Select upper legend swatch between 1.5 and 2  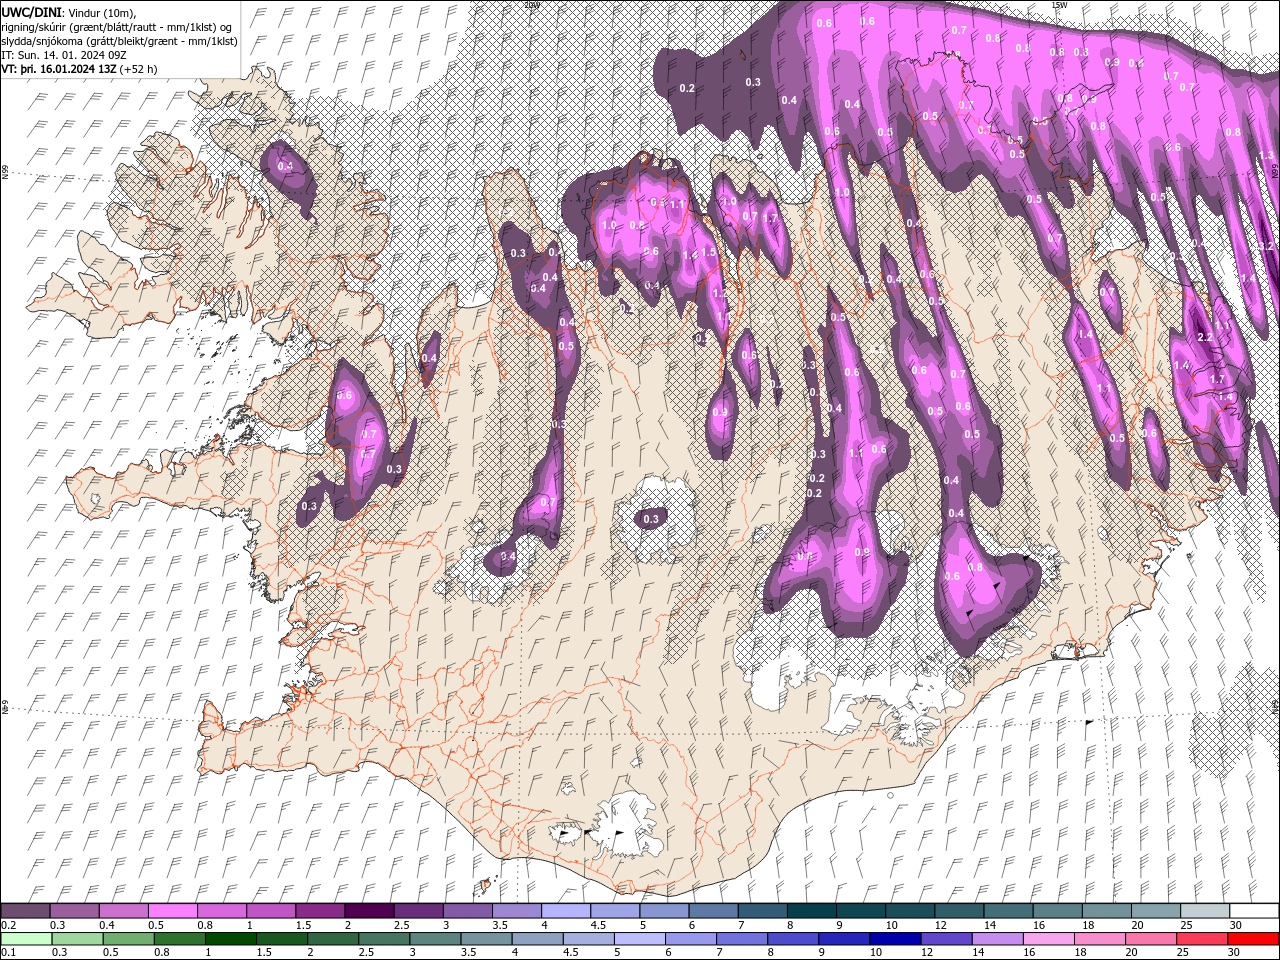(x=320, y=911)
